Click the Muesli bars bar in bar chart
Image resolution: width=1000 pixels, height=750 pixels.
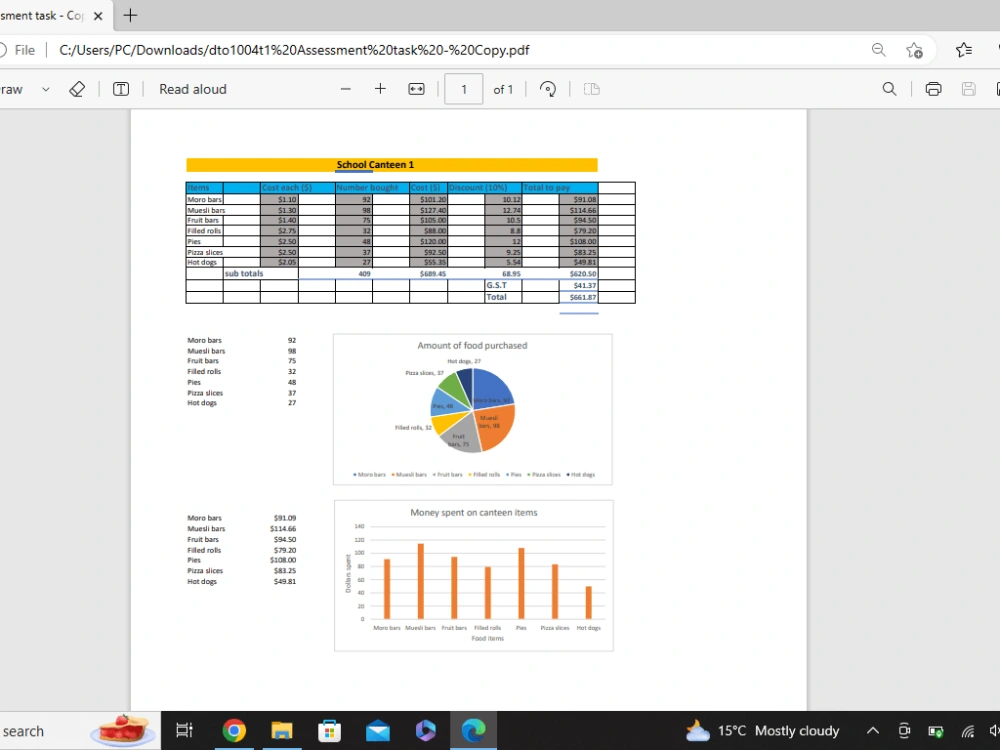[420, 581]
